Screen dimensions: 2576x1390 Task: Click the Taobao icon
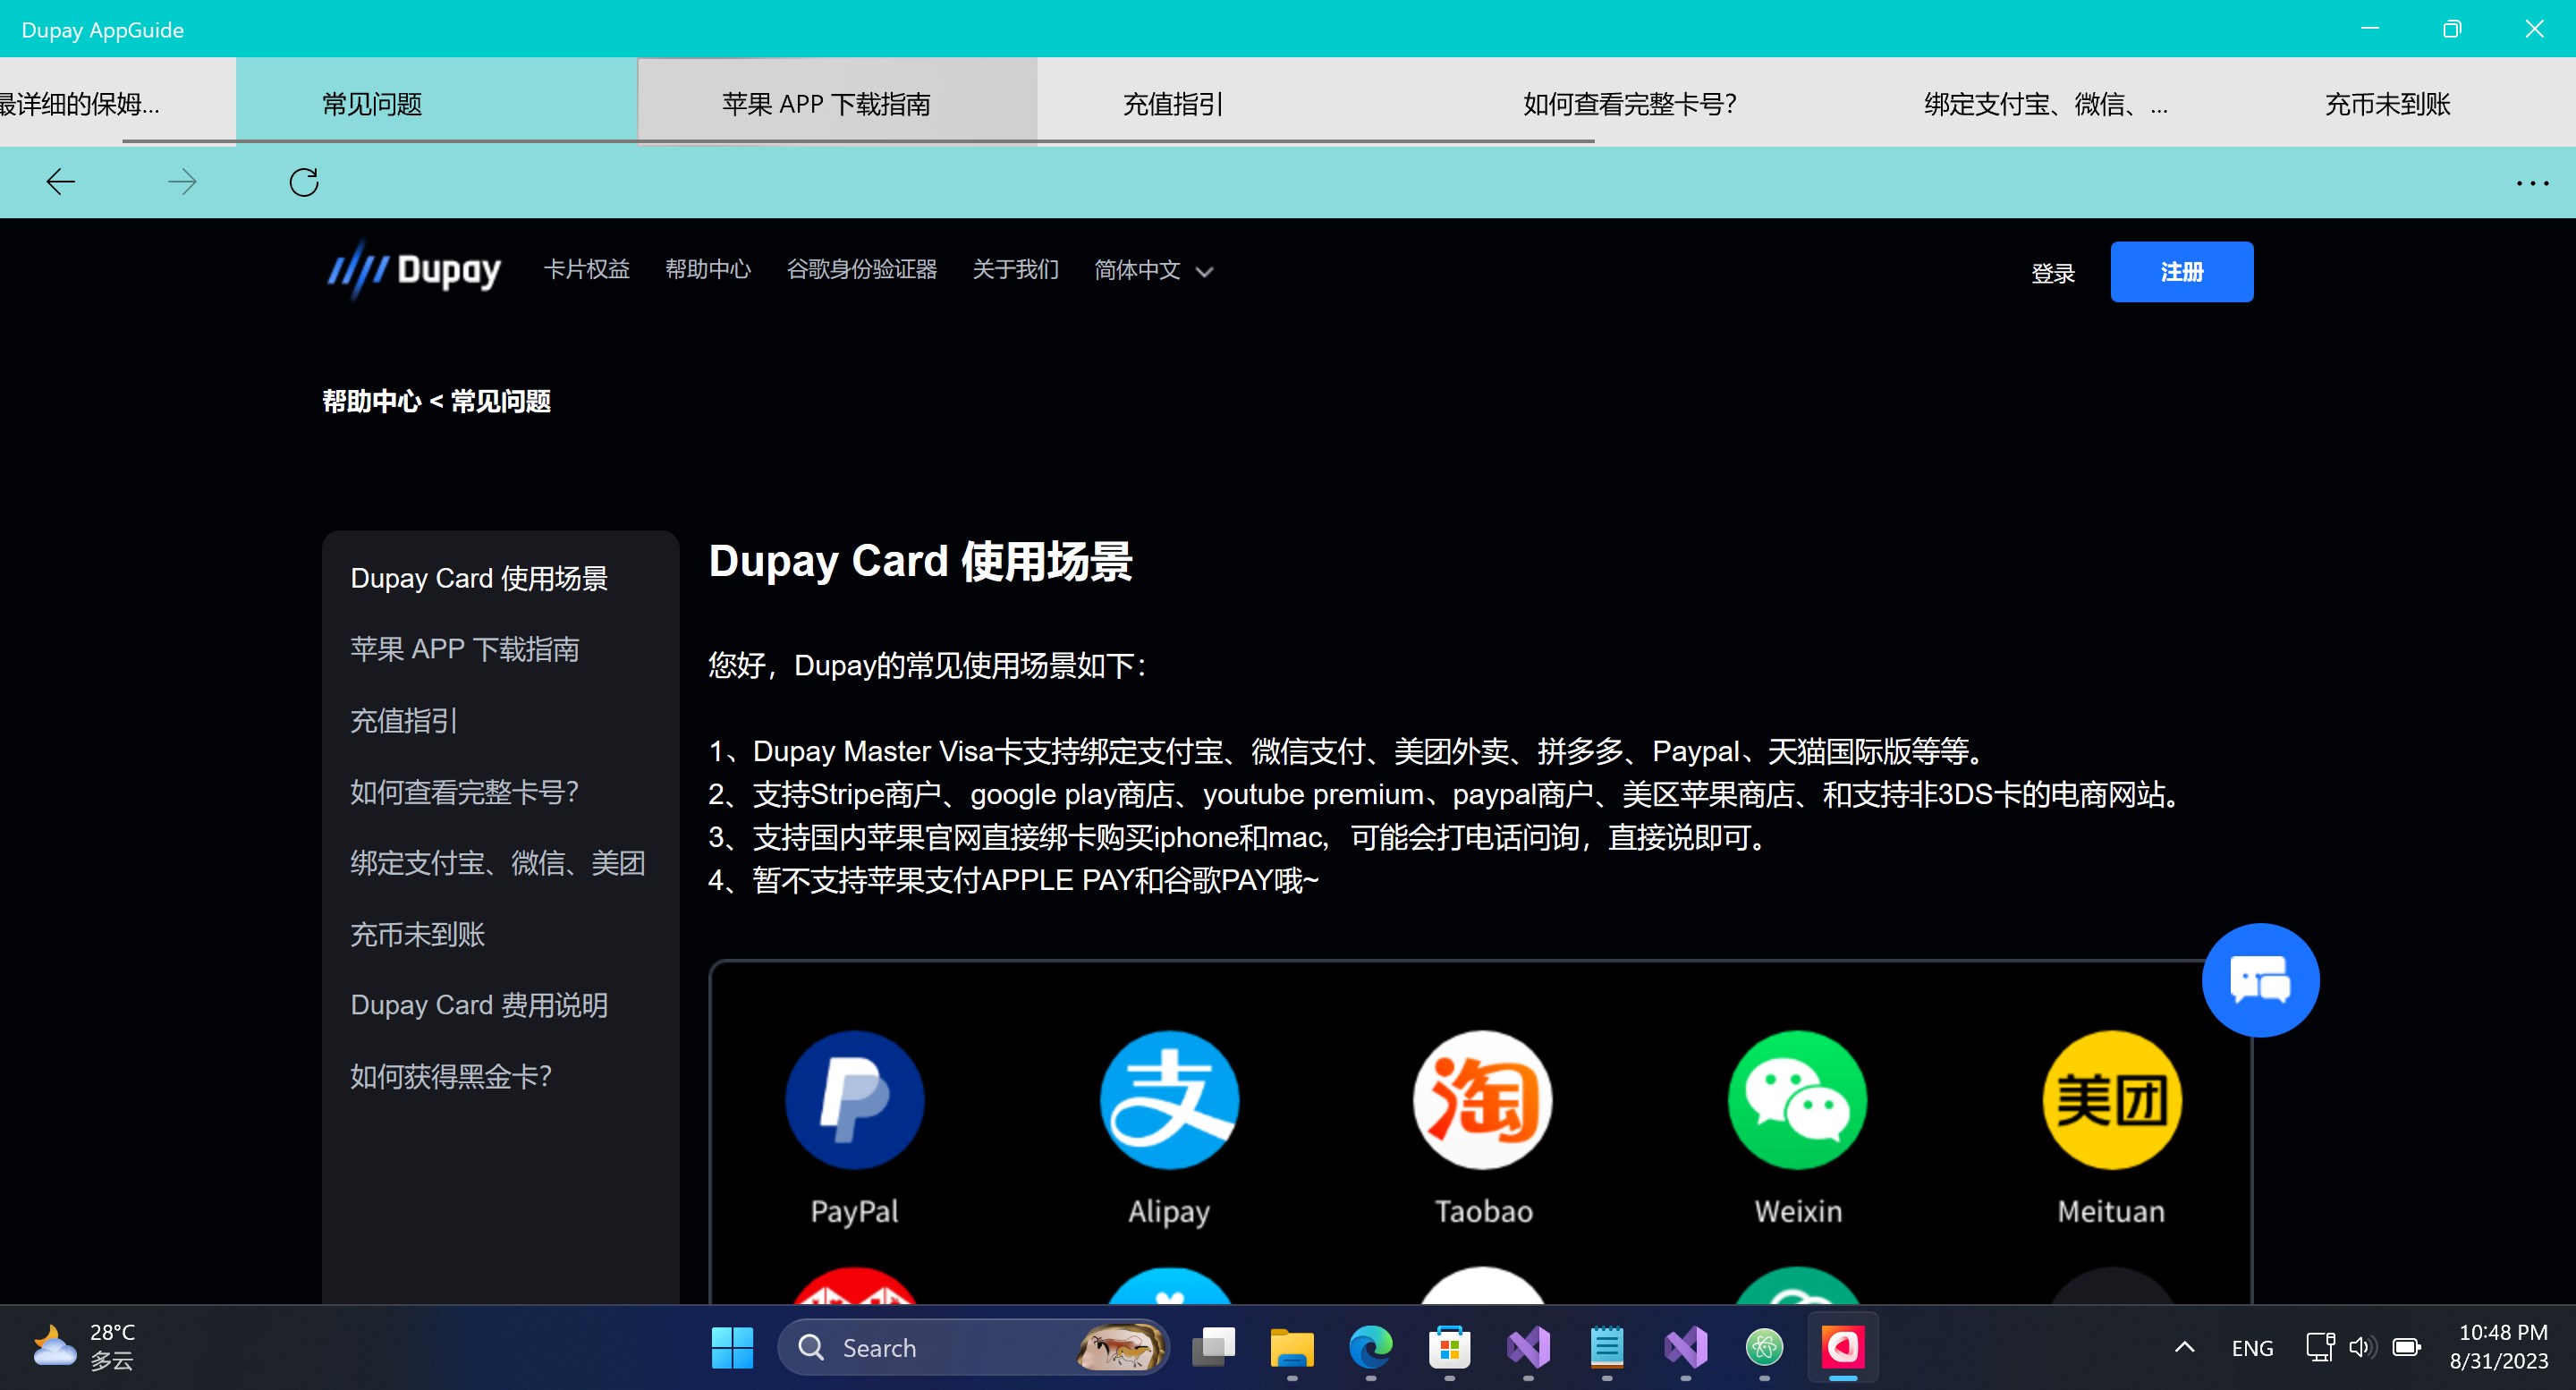1482,1100
